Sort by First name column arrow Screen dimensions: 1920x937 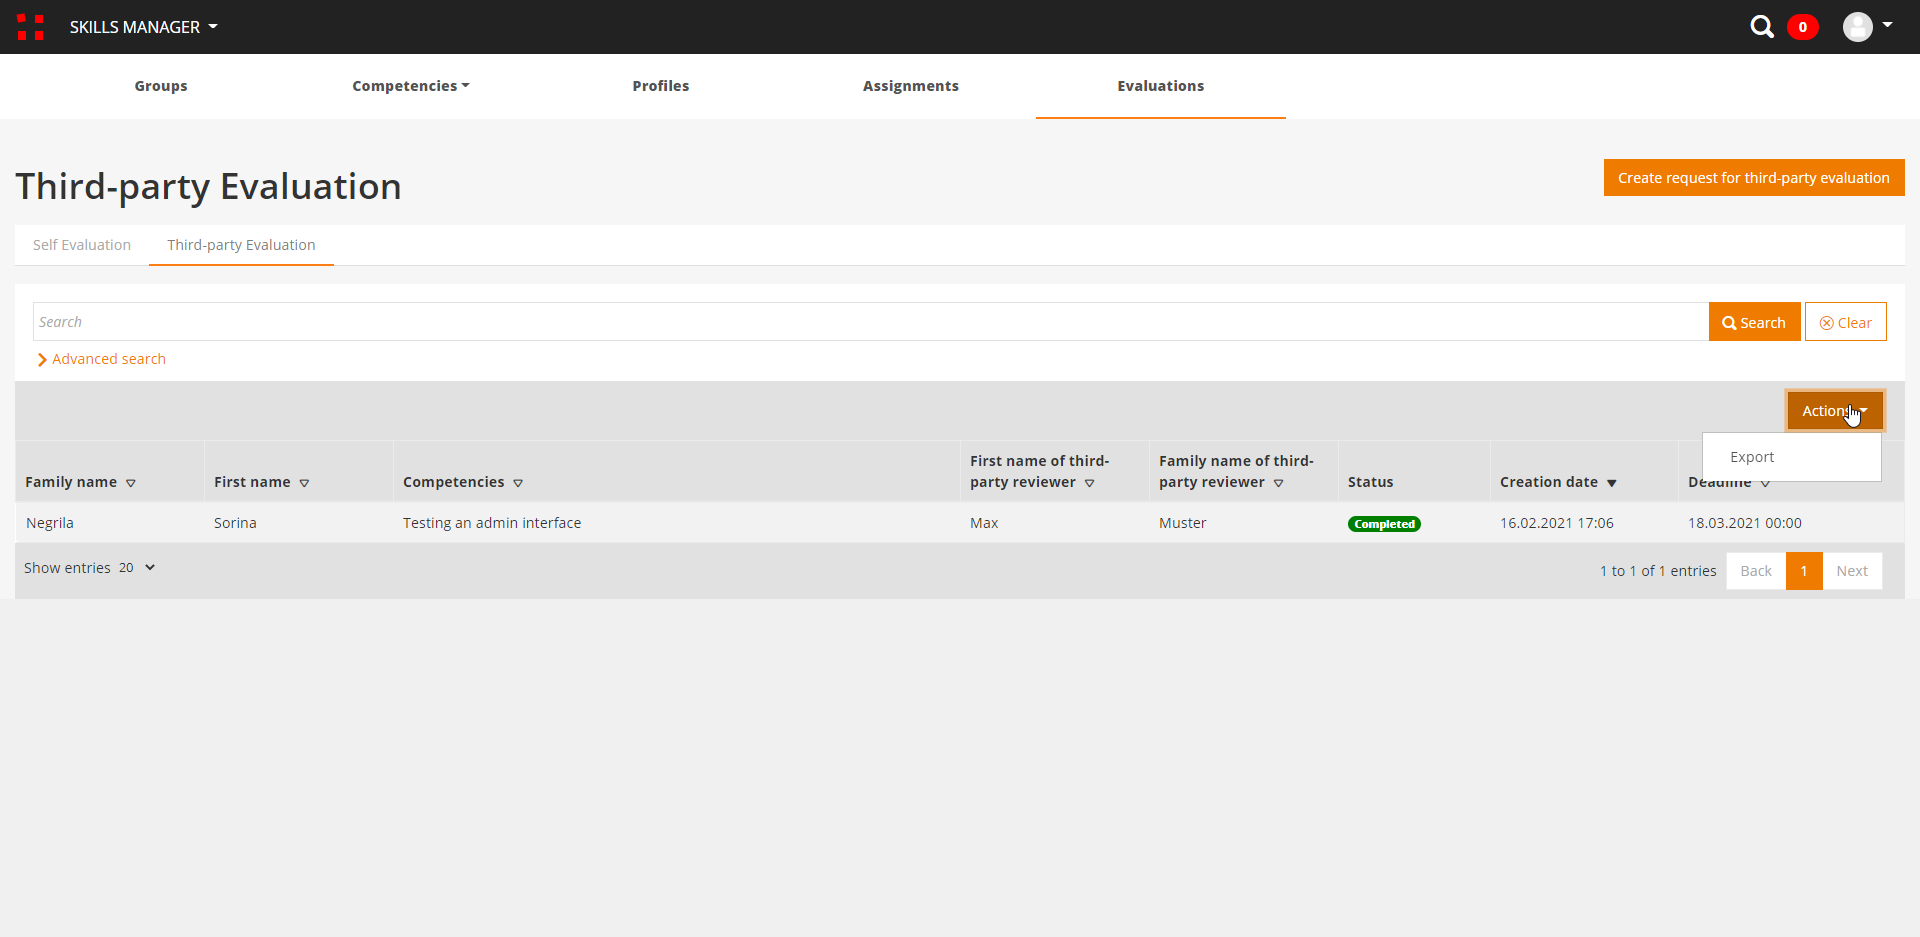tap(304, 483)
